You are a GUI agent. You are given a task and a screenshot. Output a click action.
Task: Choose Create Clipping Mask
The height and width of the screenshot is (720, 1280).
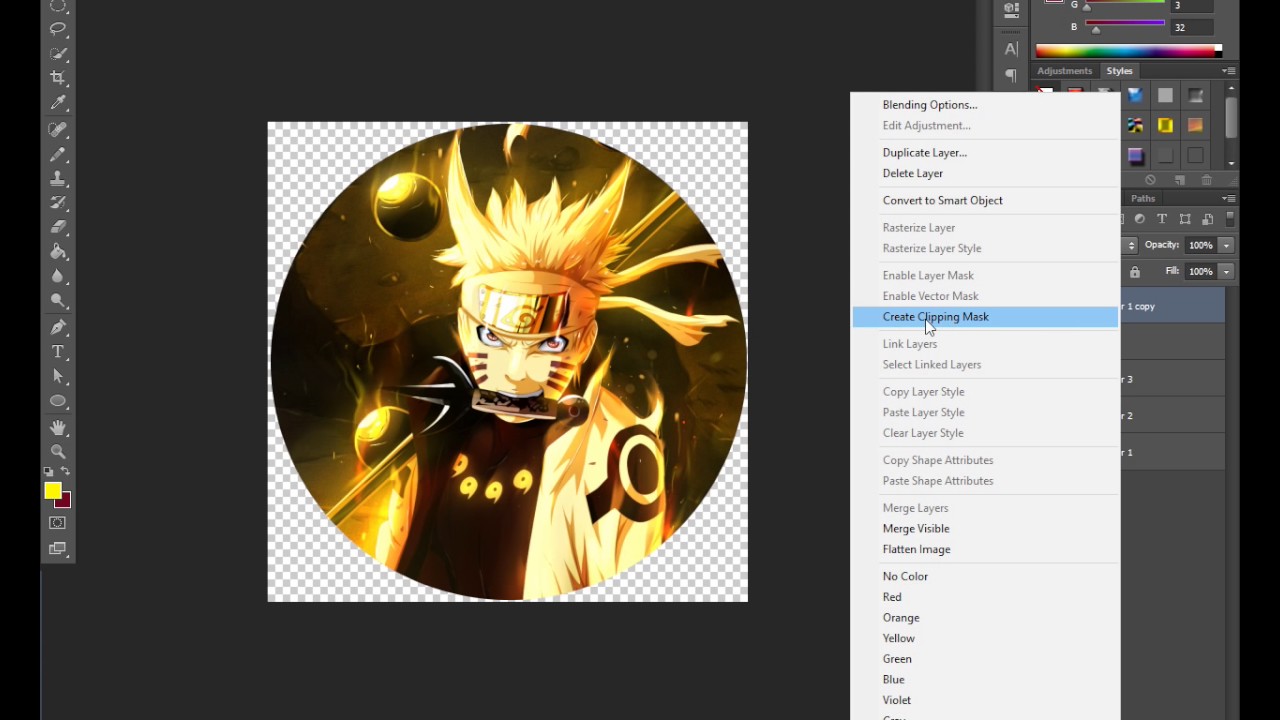985,317
